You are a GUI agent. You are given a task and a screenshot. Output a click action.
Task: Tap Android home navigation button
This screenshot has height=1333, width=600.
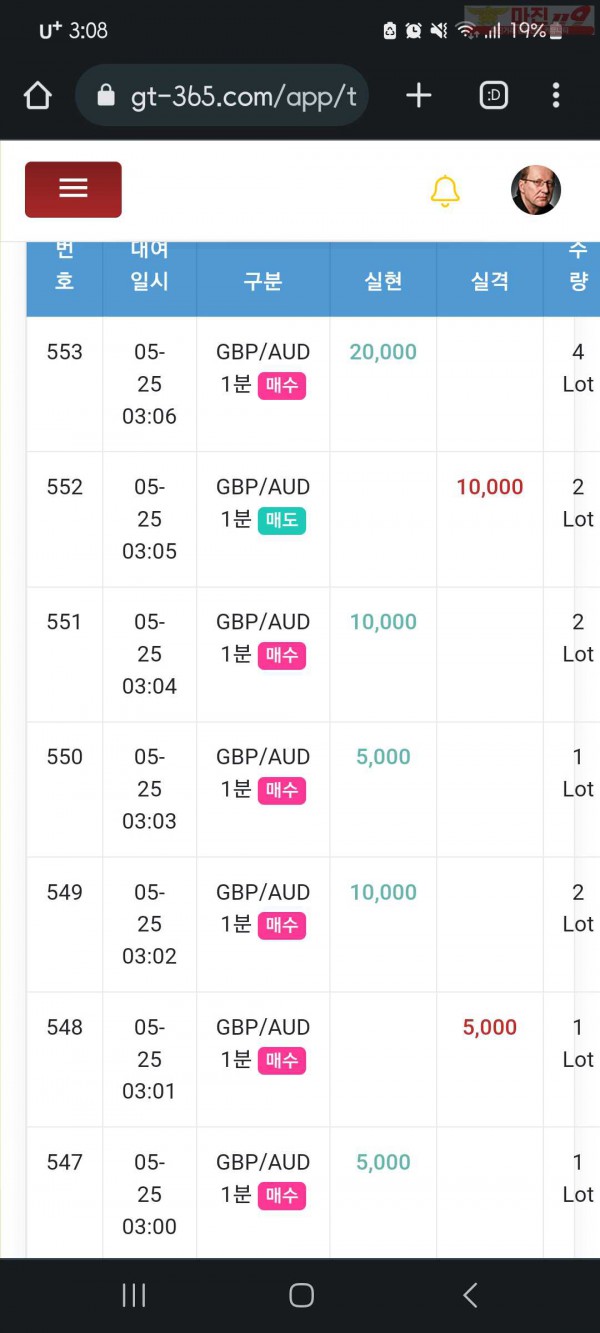pyautogui.click(x=301, y=1295)
